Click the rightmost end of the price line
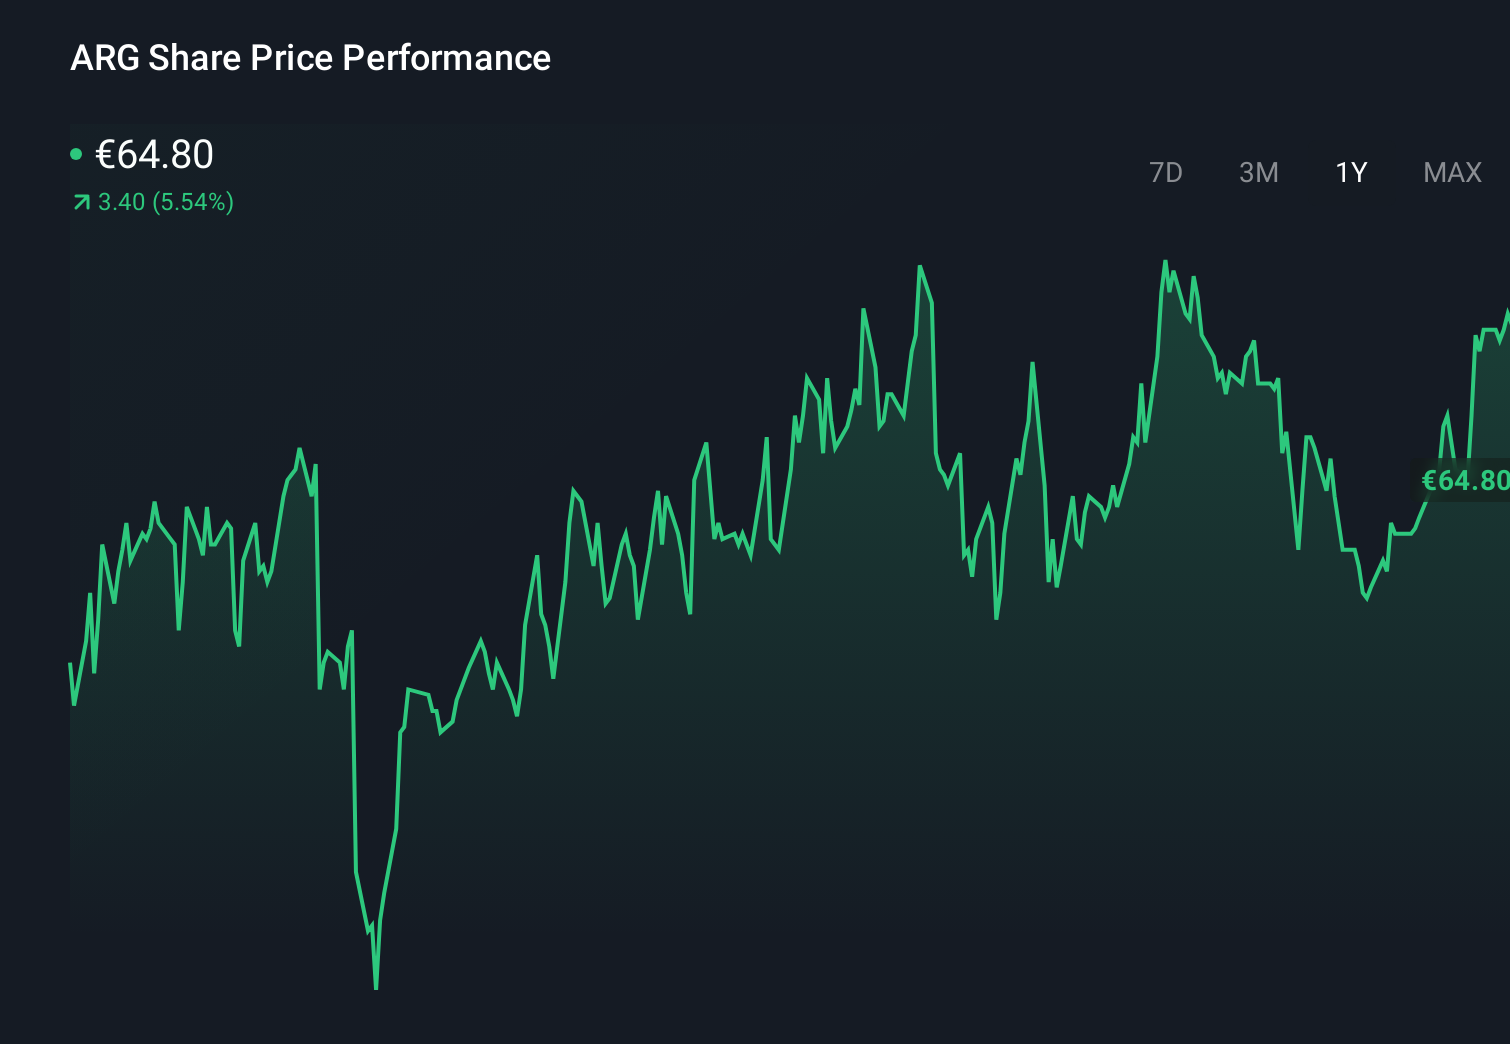The height and width of the screenshot is (1044, 1510). point(1507,312)
